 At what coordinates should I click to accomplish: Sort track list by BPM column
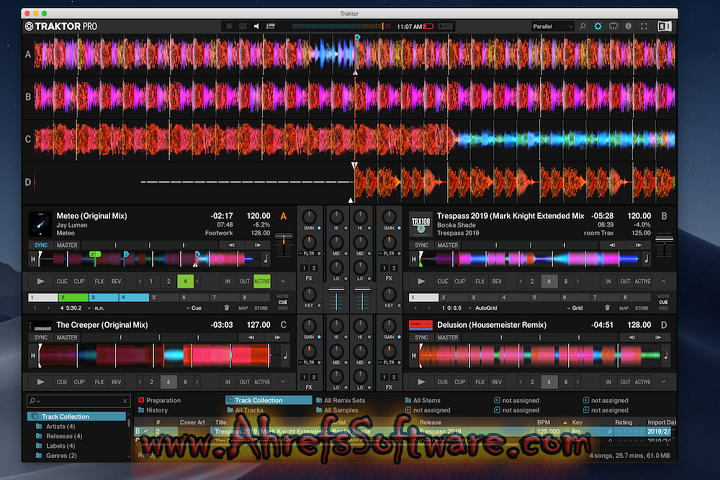click(x=544, y=422)
